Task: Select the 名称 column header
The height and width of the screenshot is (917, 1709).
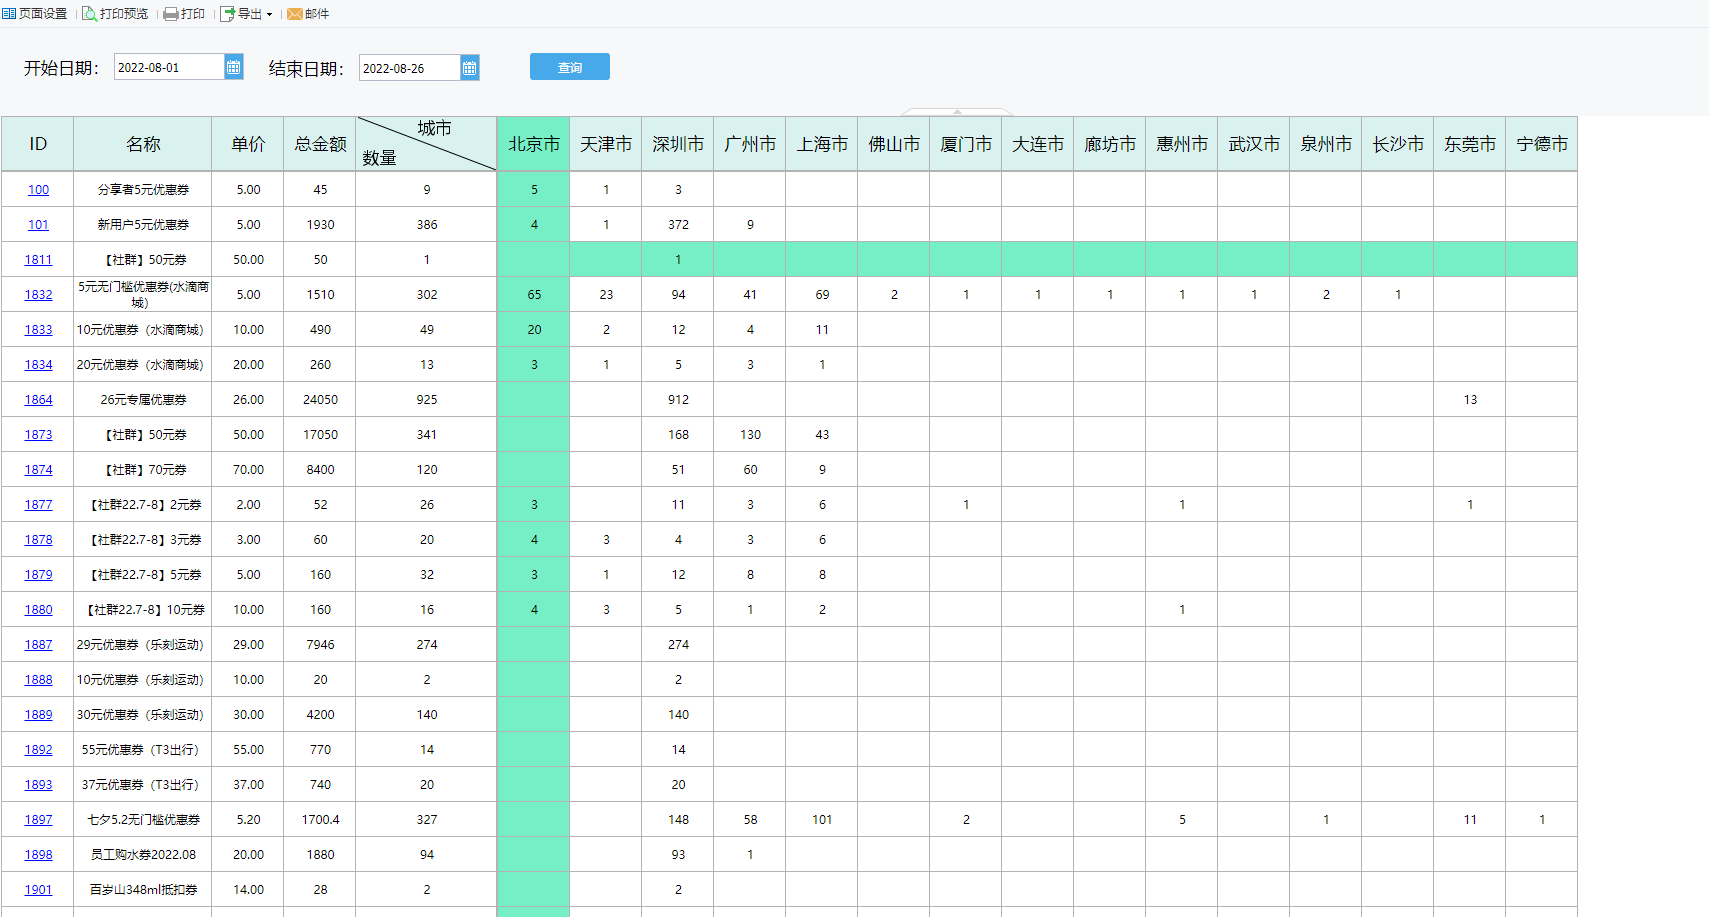Action: [x=143, y=144]
